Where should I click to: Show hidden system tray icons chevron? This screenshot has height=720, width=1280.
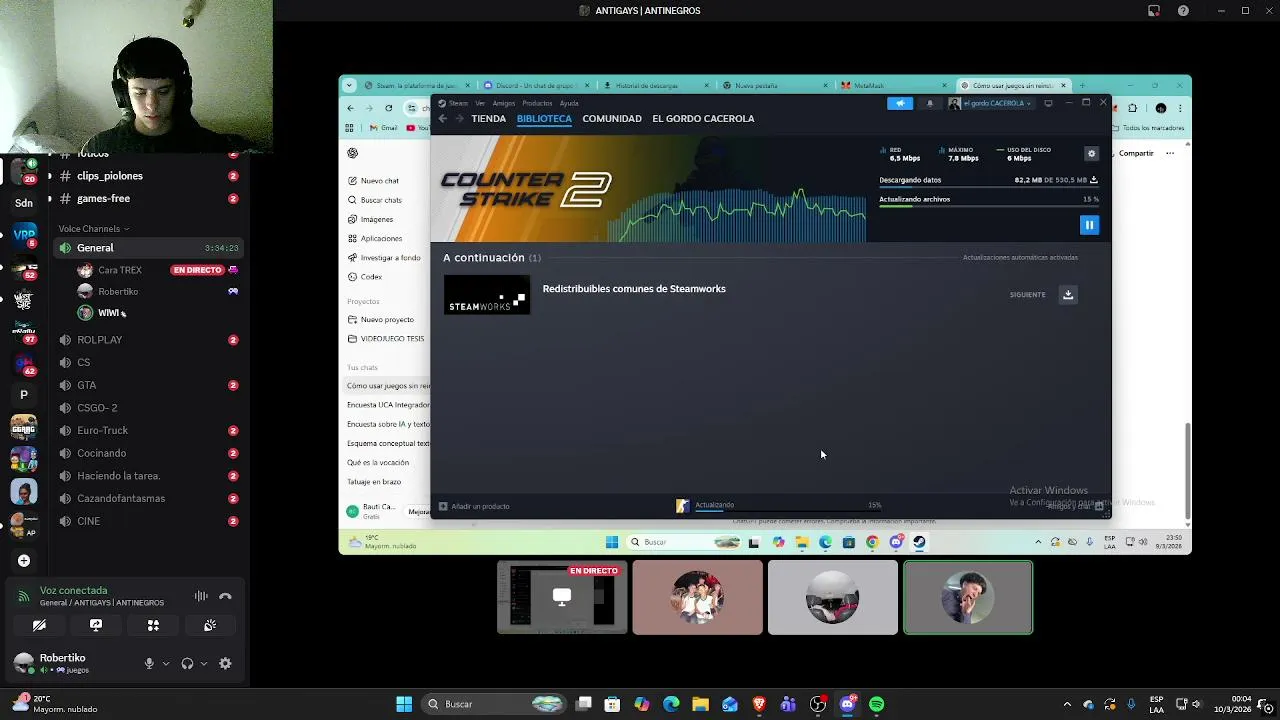[1067, 704]
